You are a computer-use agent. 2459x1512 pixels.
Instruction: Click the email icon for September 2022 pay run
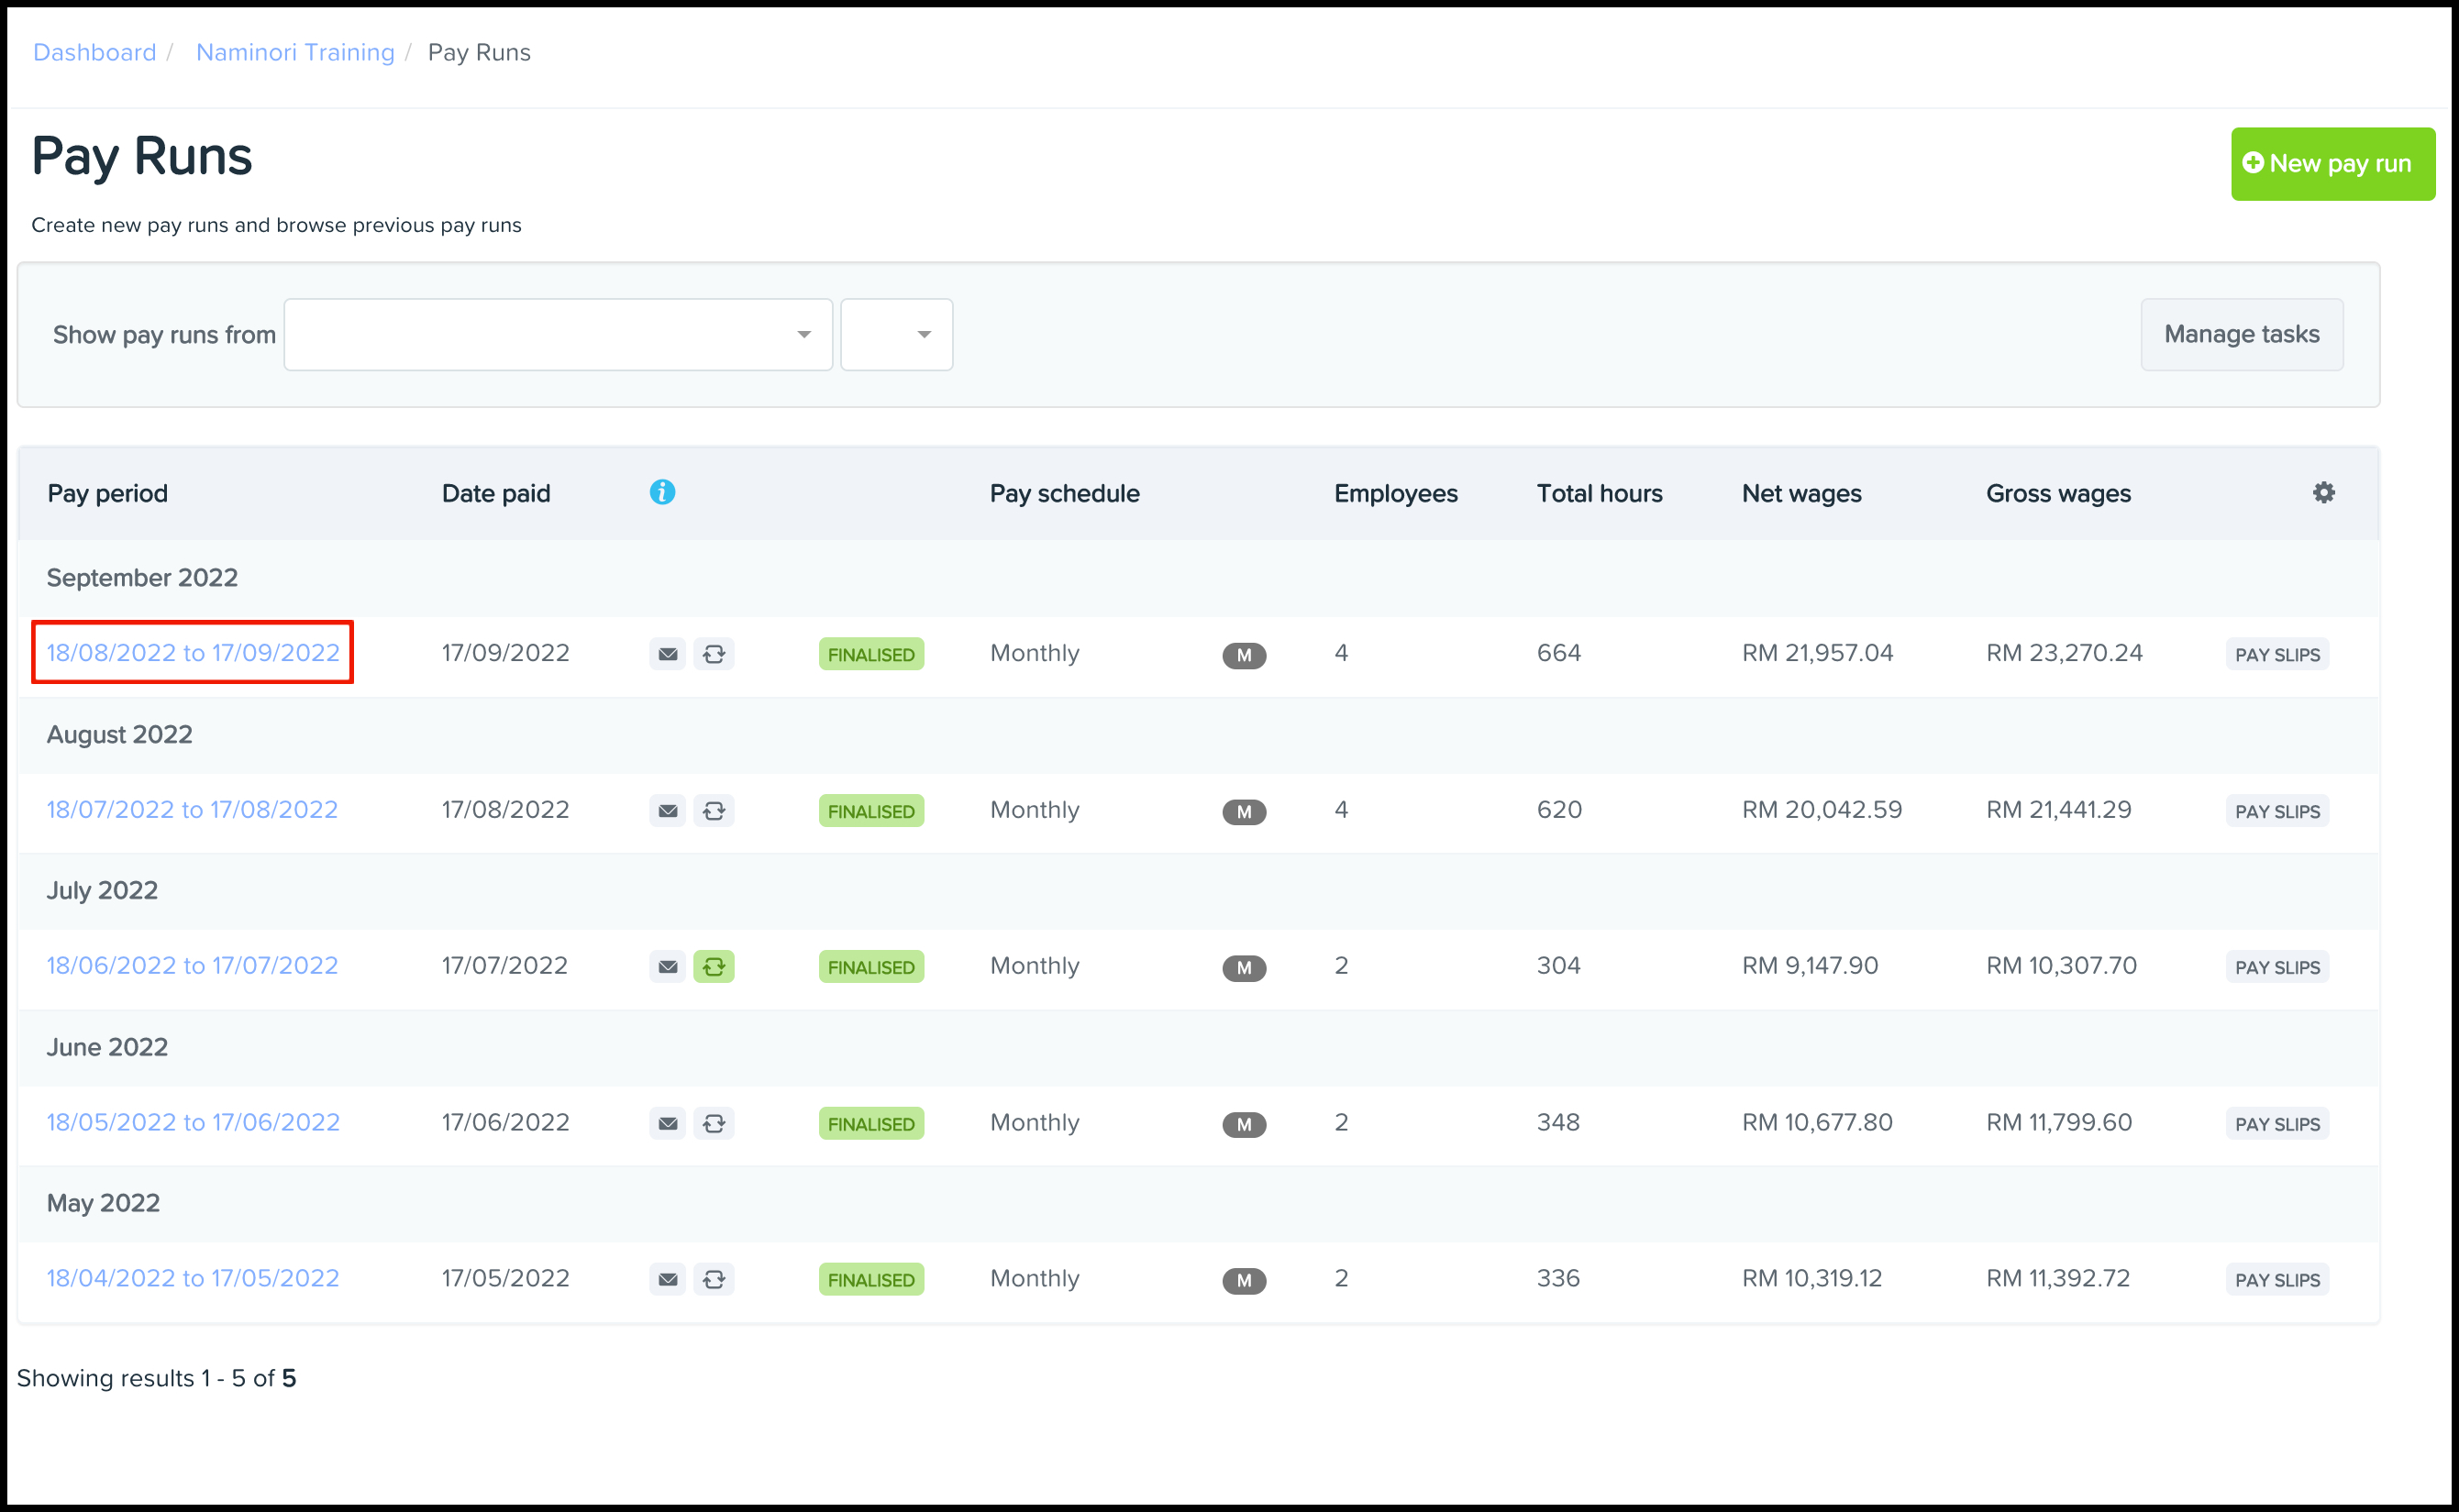point(667,654)
